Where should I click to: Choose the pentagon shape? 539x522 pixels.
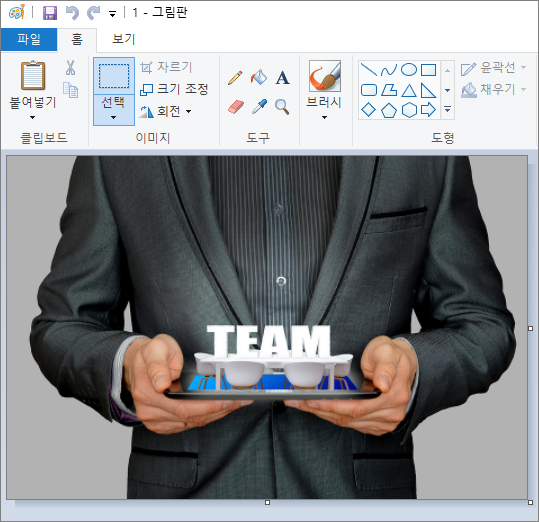coord(389,110)
